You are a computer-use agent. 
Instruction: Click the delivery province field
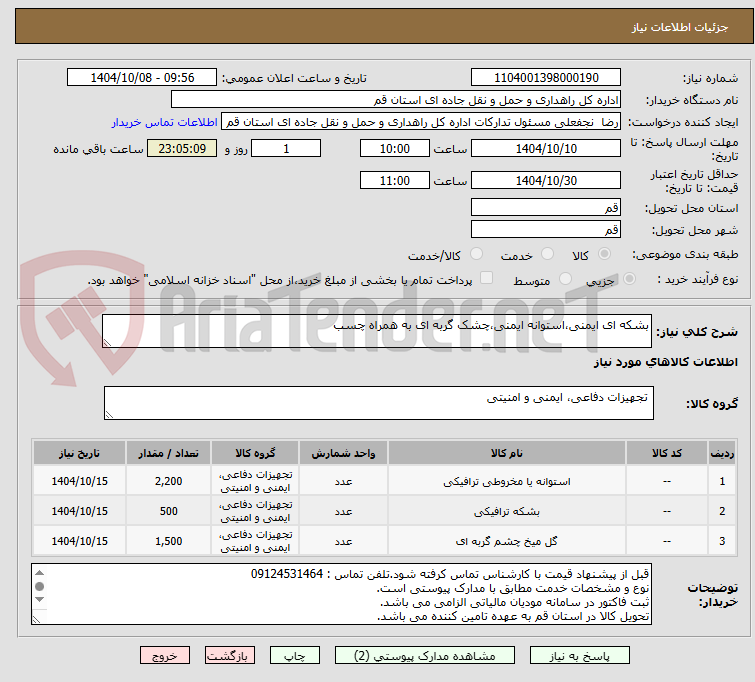(x=546, y=208)
